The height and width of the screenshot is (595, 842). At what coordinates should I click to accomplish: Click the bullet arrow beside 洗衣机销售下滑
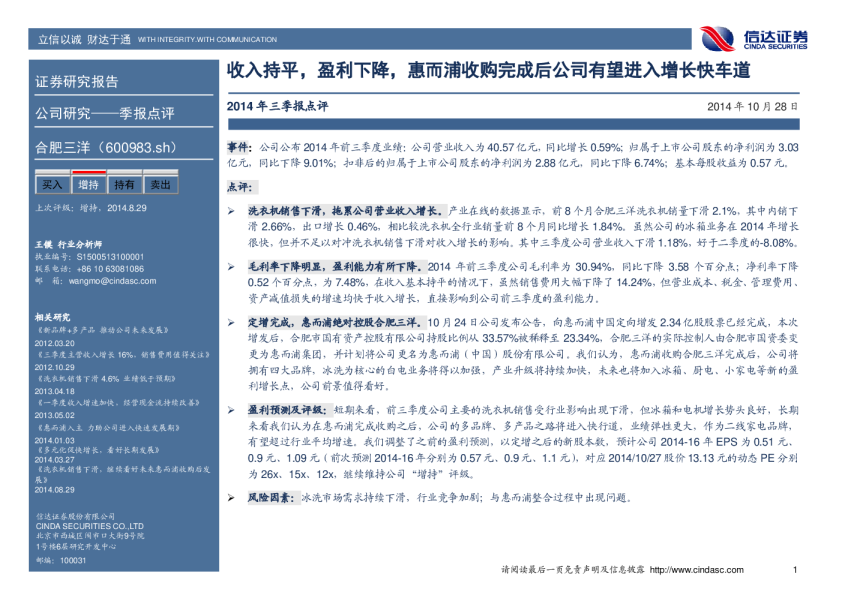(231, 212)
